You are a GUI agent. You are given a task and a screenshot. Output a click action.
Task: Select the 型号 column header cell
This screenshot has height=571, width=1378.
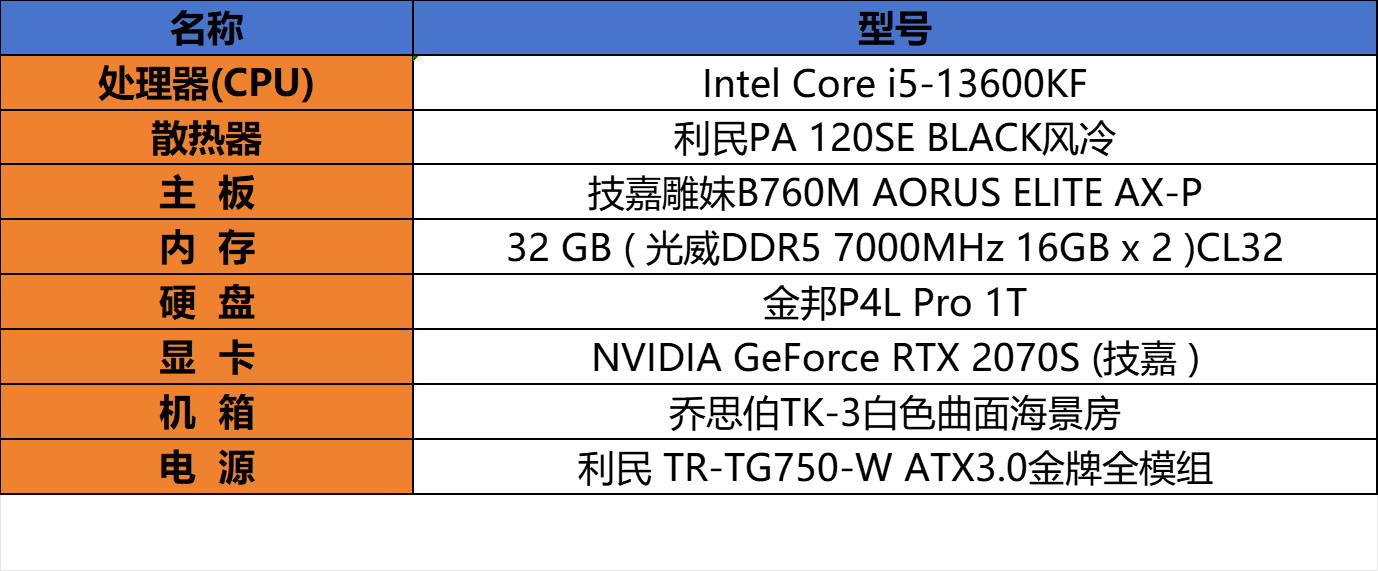click(894, 29)
